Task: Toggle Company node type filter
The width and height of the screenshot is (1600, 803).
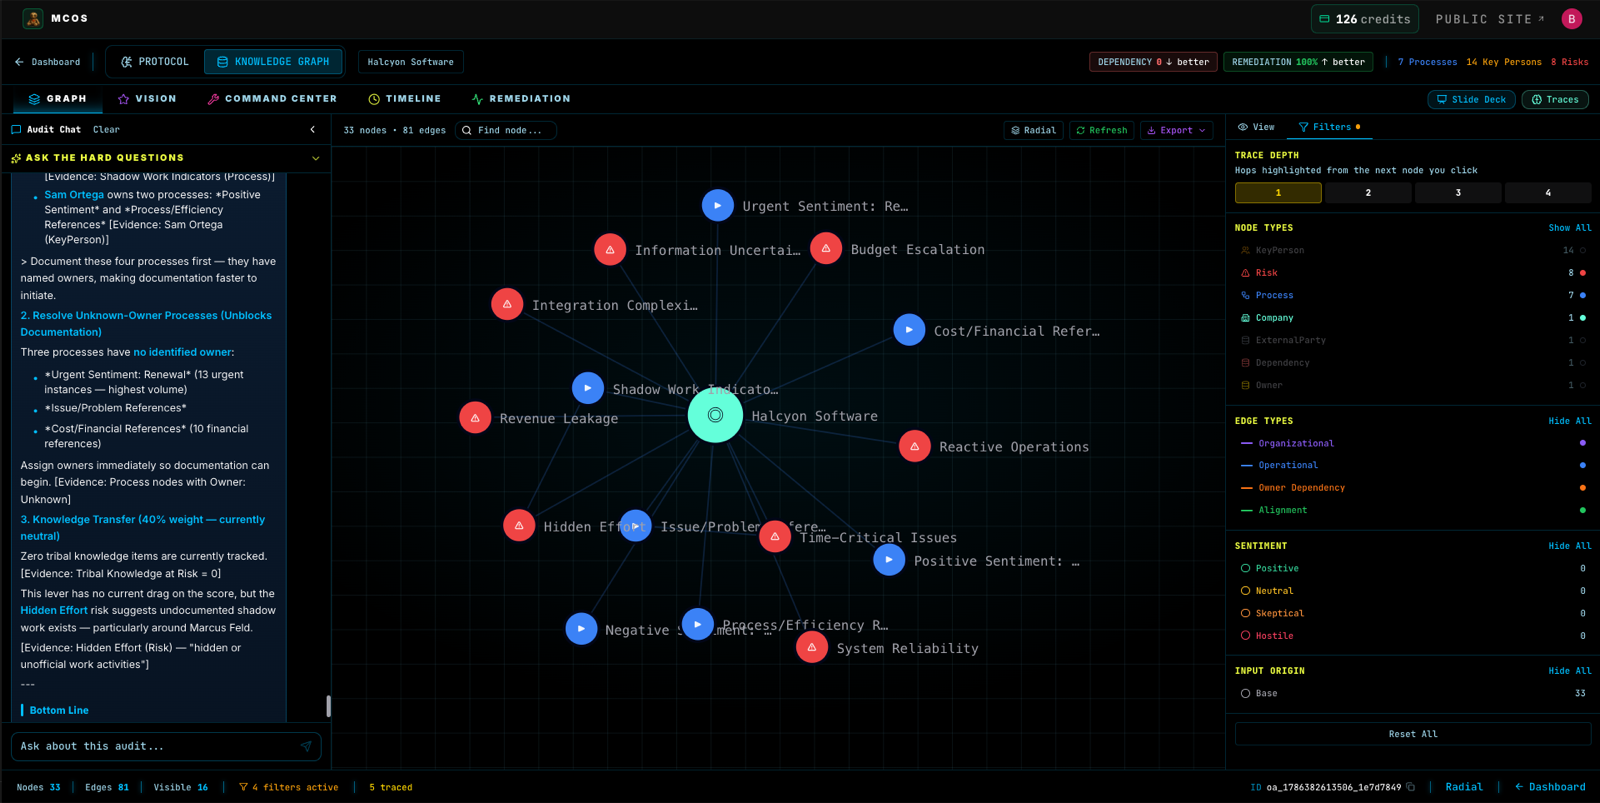Action: coord(1412,318)
